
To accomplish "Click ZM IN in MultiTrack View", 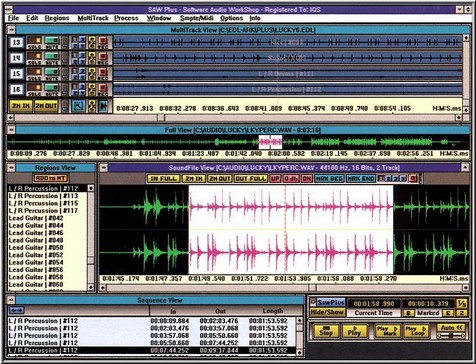I will (x=21, y=106).
